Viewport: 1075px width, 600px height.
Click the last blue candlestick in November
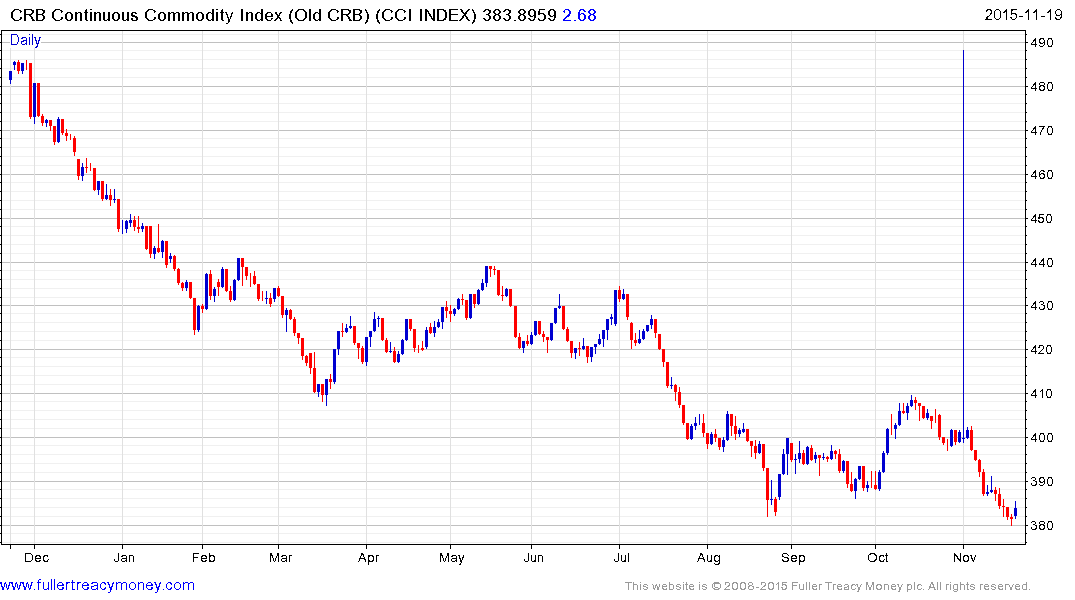1015,510
